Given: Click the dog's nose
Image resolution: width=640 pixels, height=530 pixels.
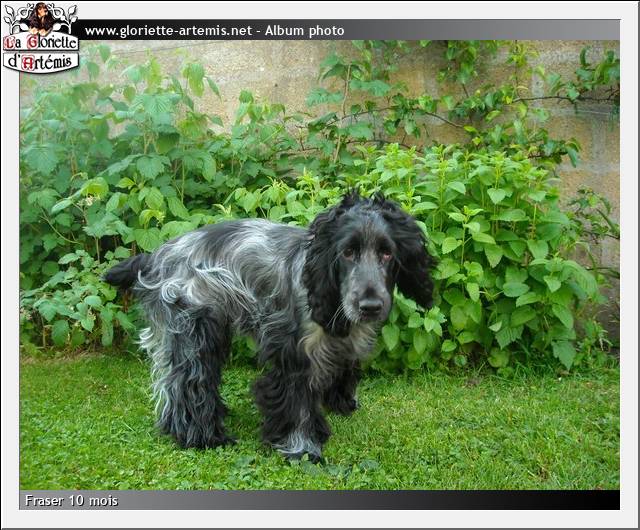Looking at the screenshot, I should point(370,303).
